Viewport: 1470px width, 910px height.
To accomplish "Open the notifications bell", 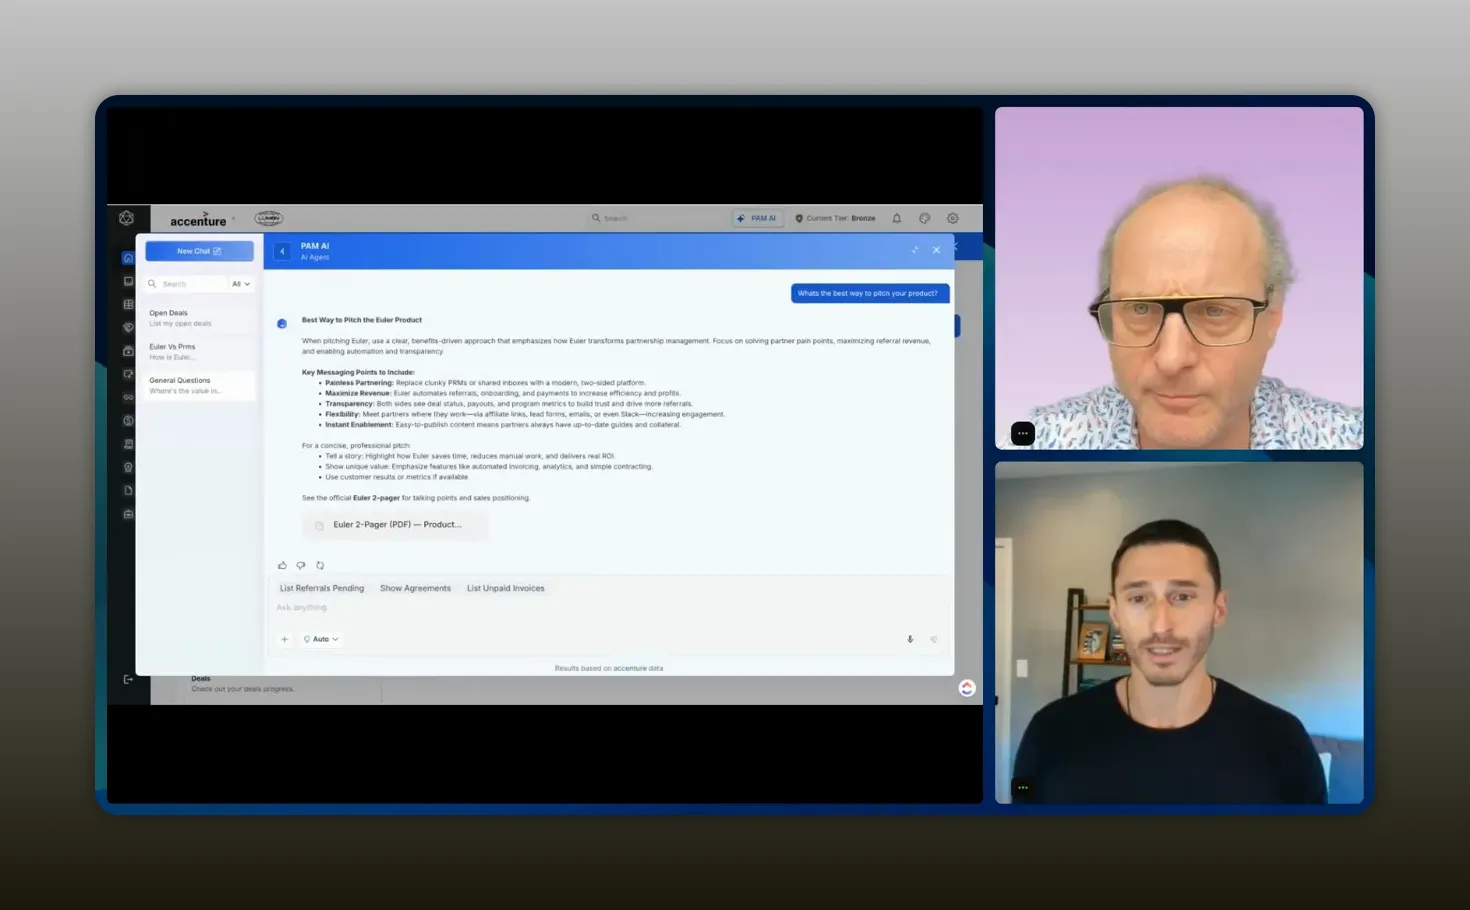I will click(897, 218).
